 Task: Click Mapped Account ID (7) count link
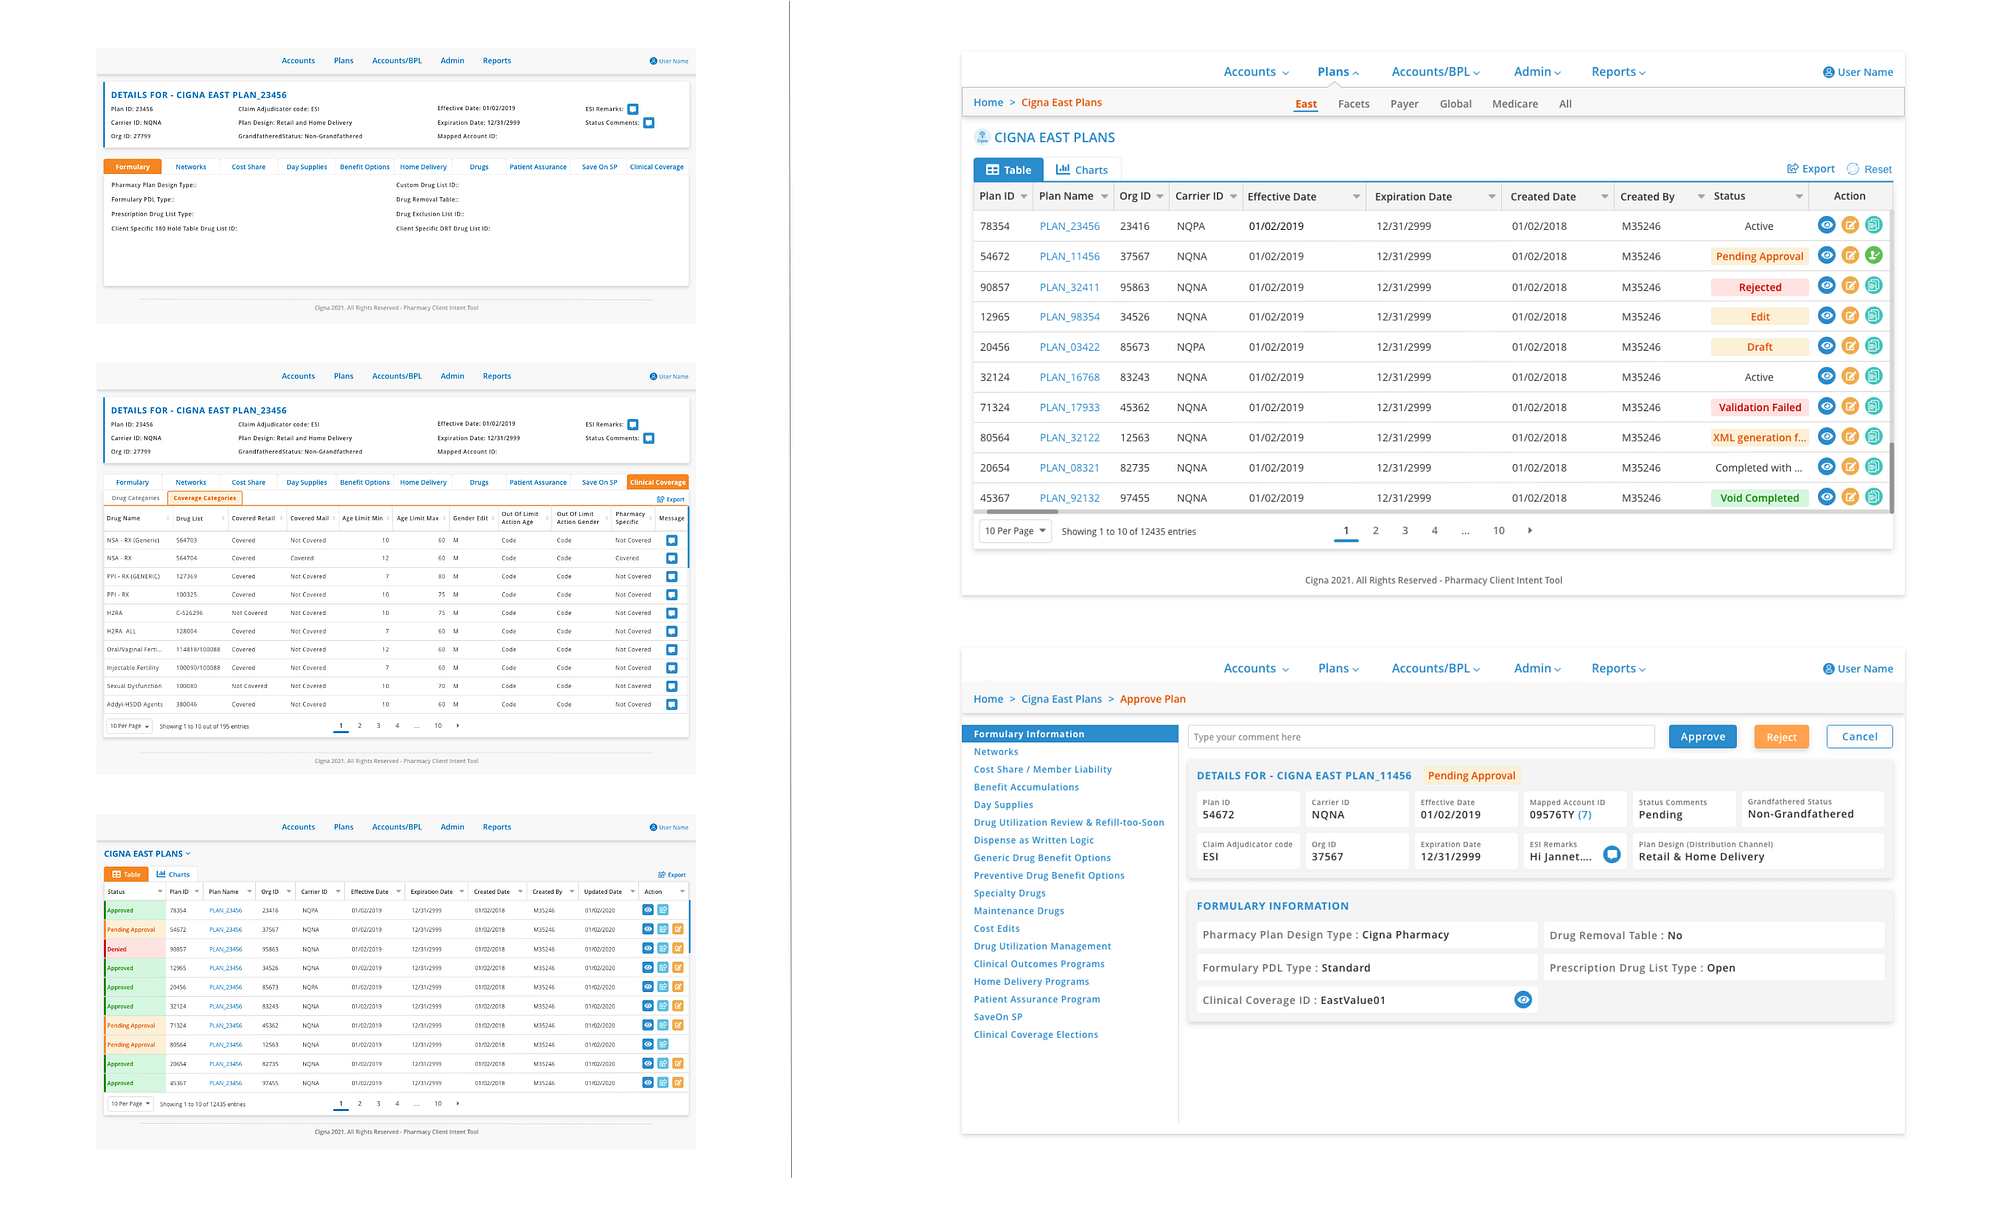point(1585,815)
